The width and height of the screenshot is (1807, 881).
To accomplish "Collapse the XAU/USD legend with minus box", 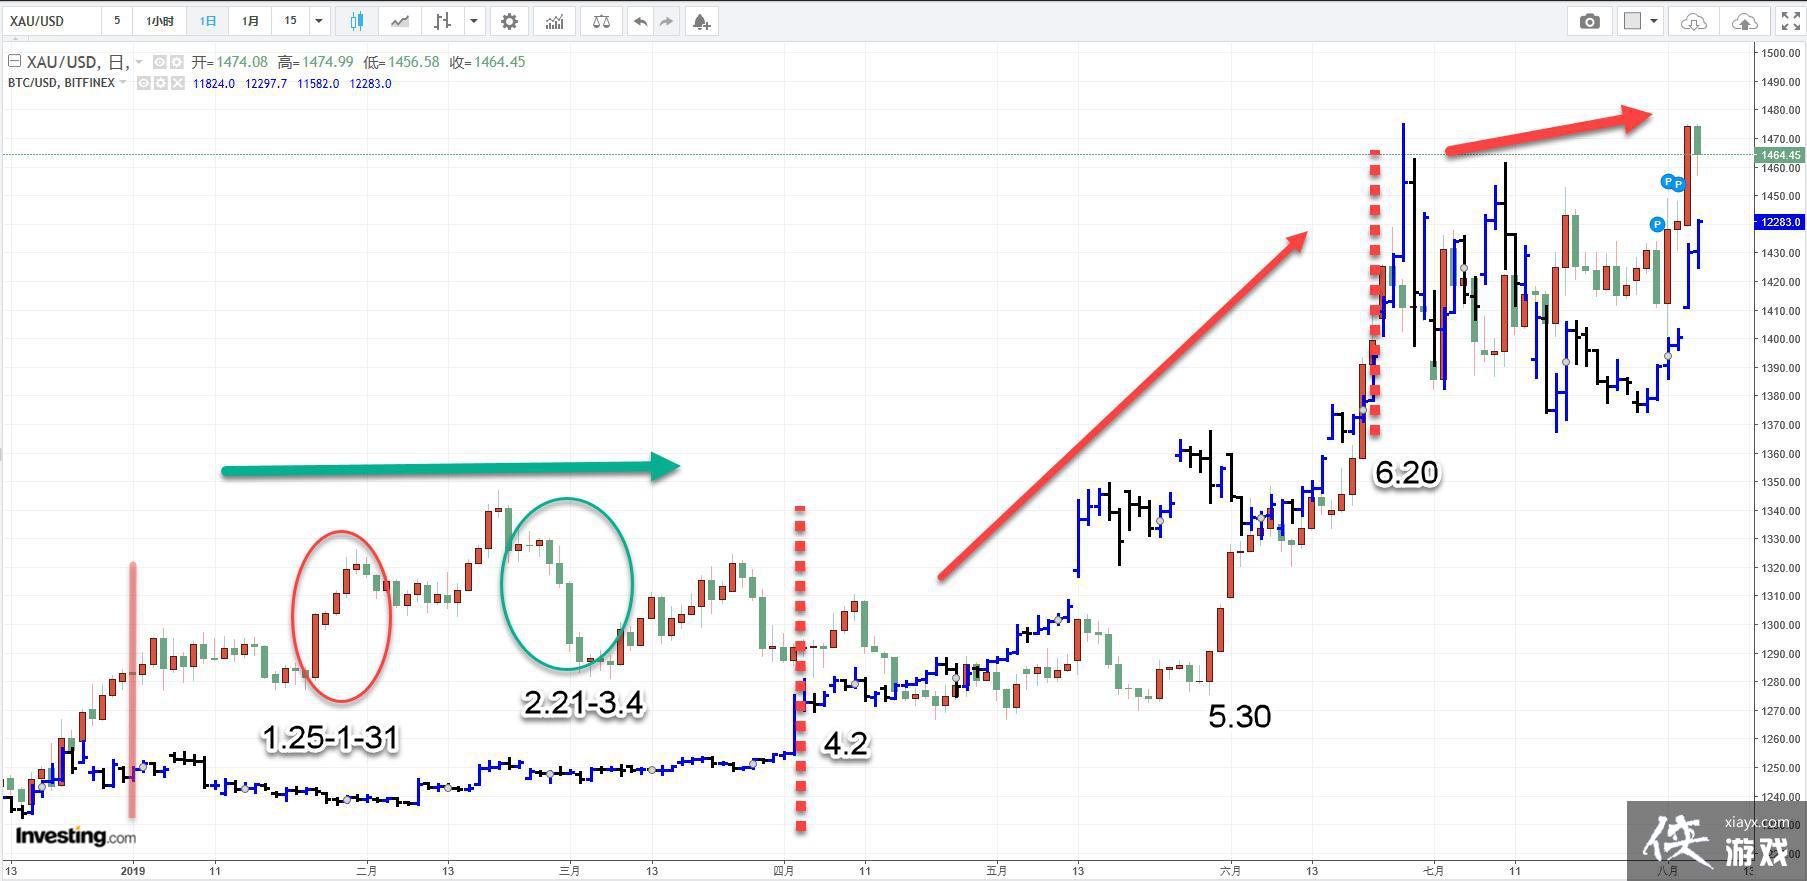I will pyautogui.click(x=14, y=61).
